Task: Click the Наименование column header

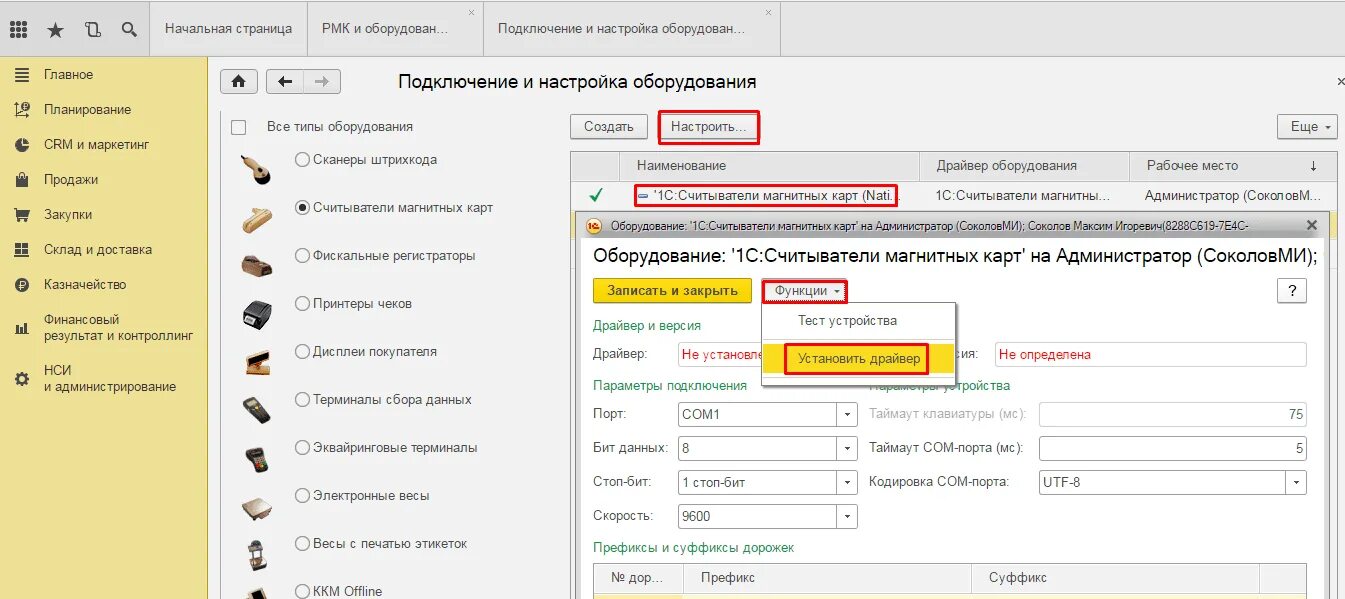Action: click(770, 166)
